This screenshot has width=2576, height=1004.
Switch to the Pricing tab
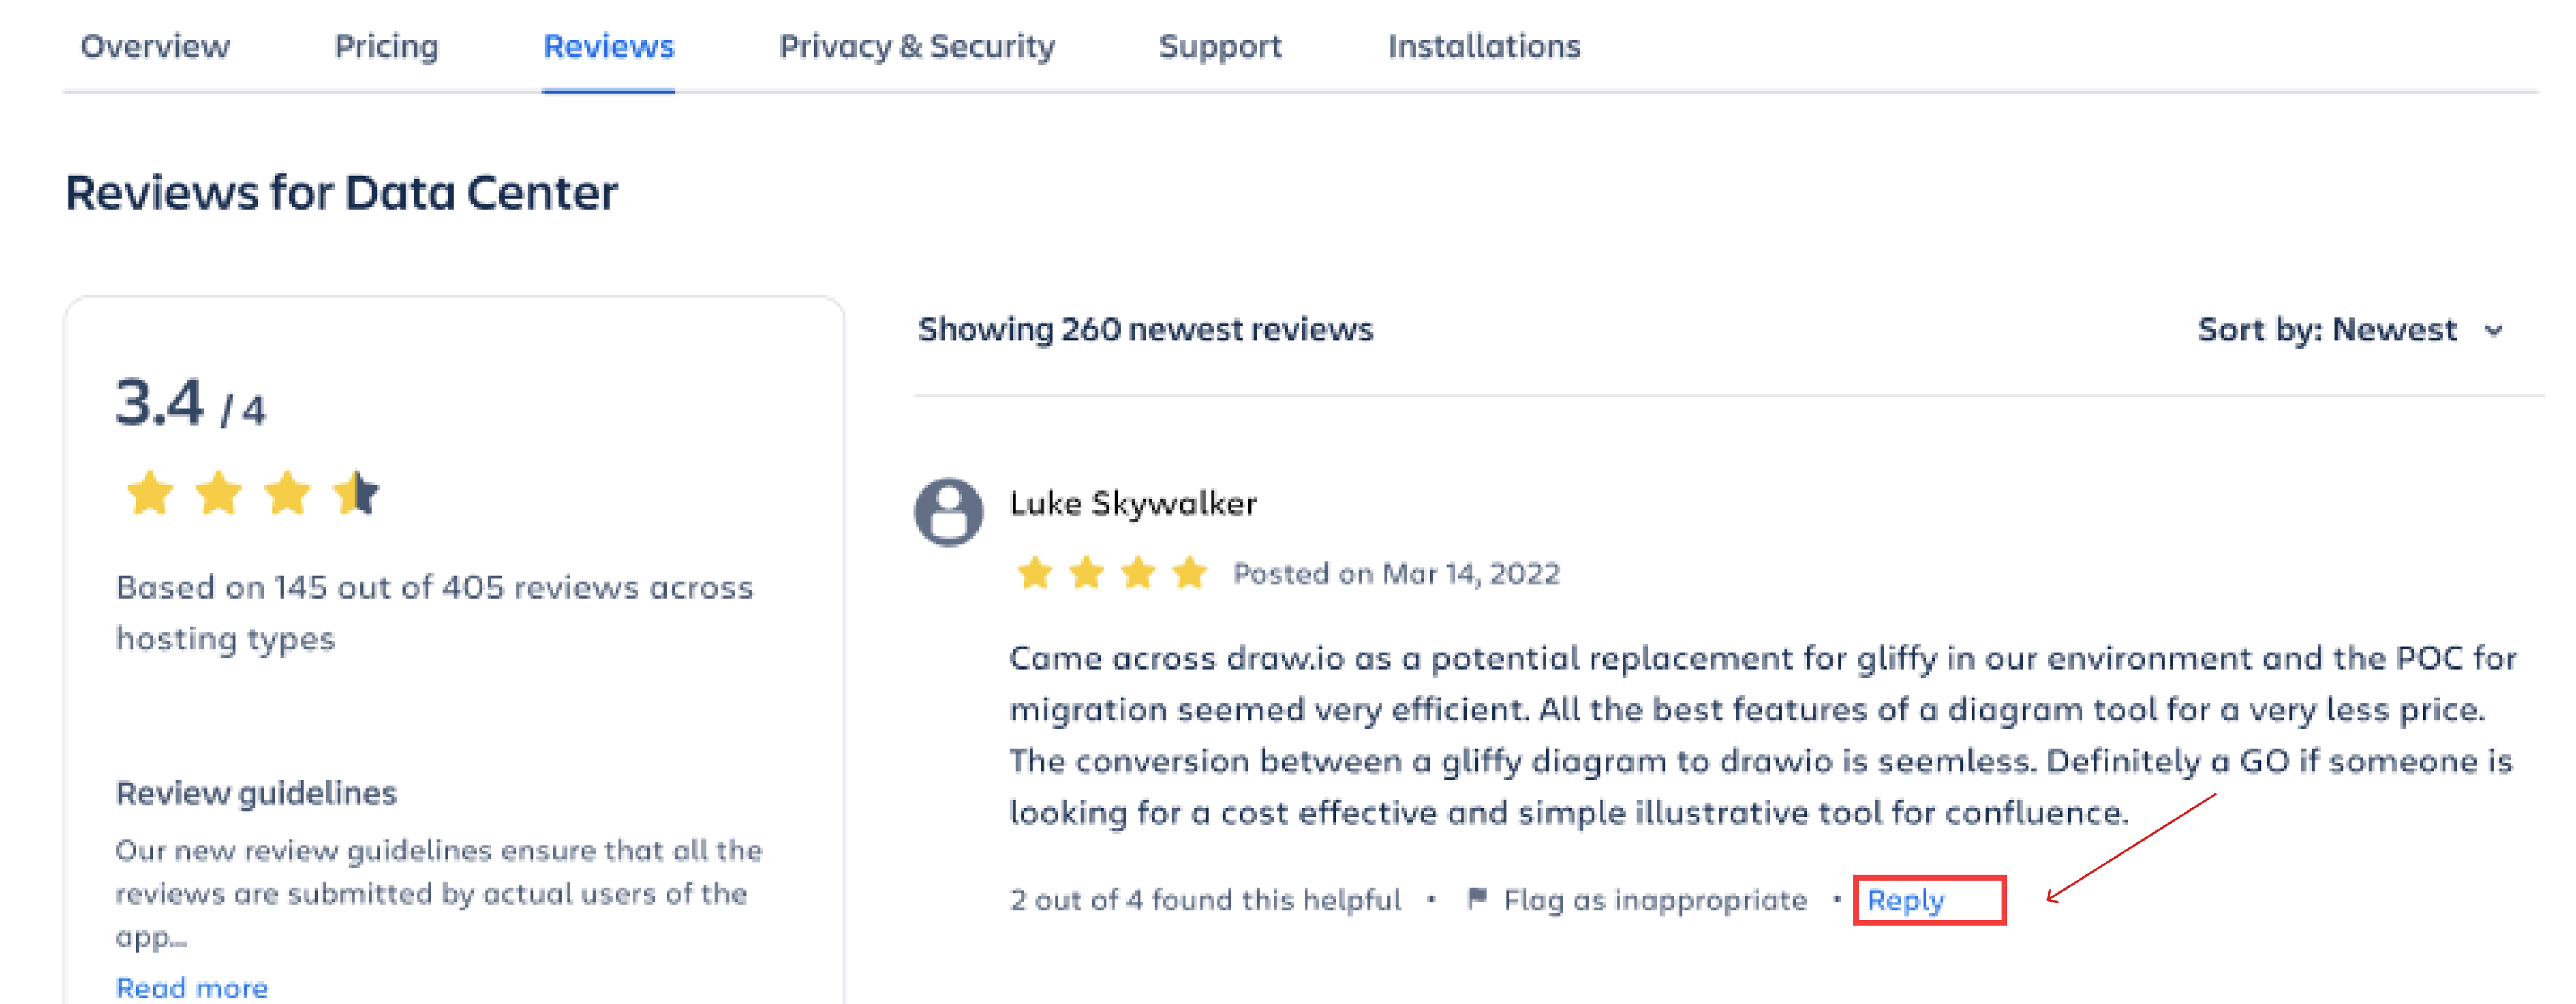click(387, 46)
